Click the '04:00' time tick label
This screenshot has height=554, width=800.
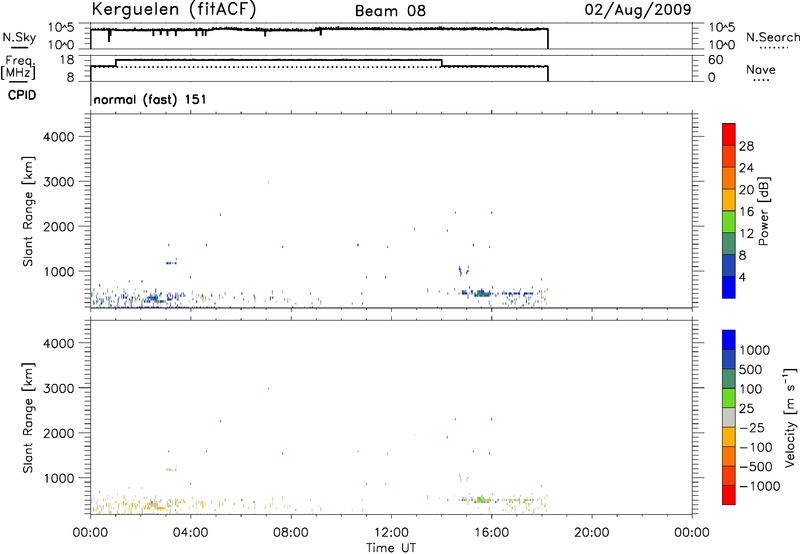190,533
